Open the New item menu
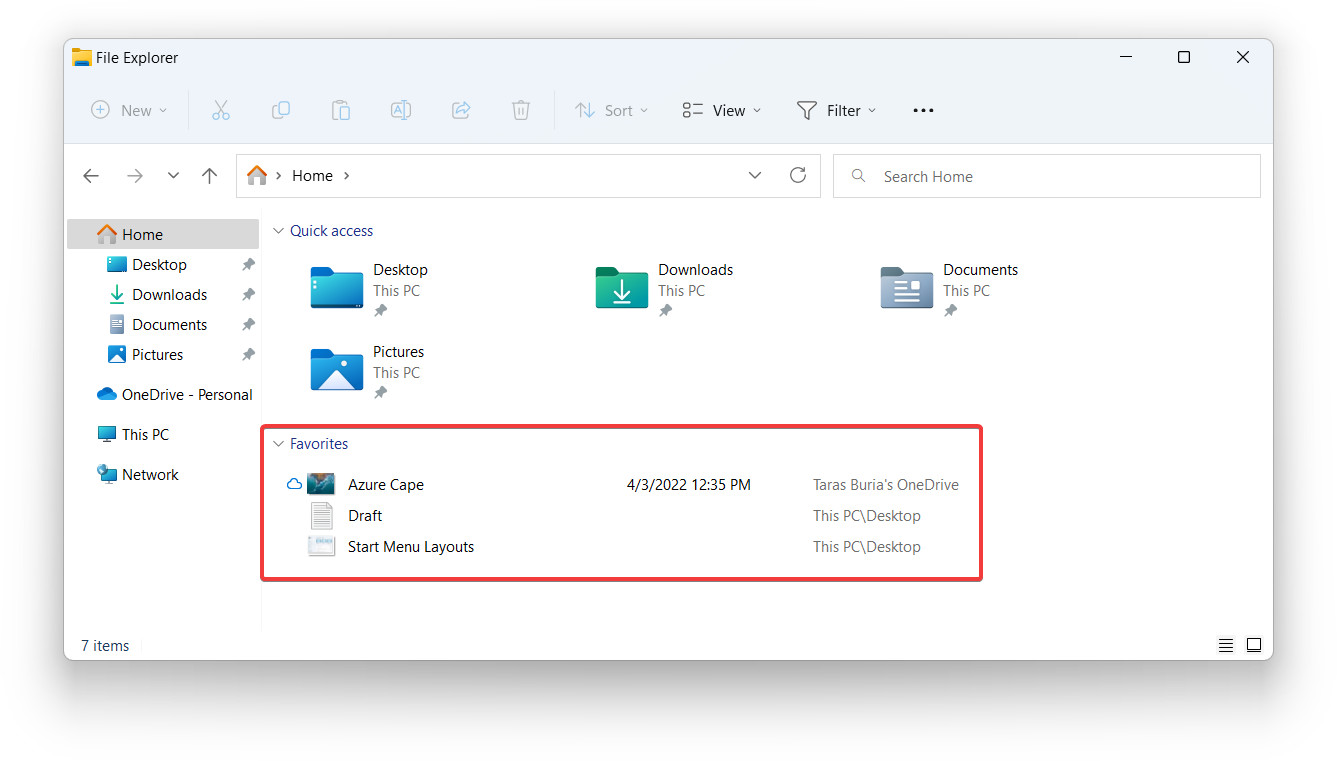The image size is (1337, 761). (x=128, y=110)
